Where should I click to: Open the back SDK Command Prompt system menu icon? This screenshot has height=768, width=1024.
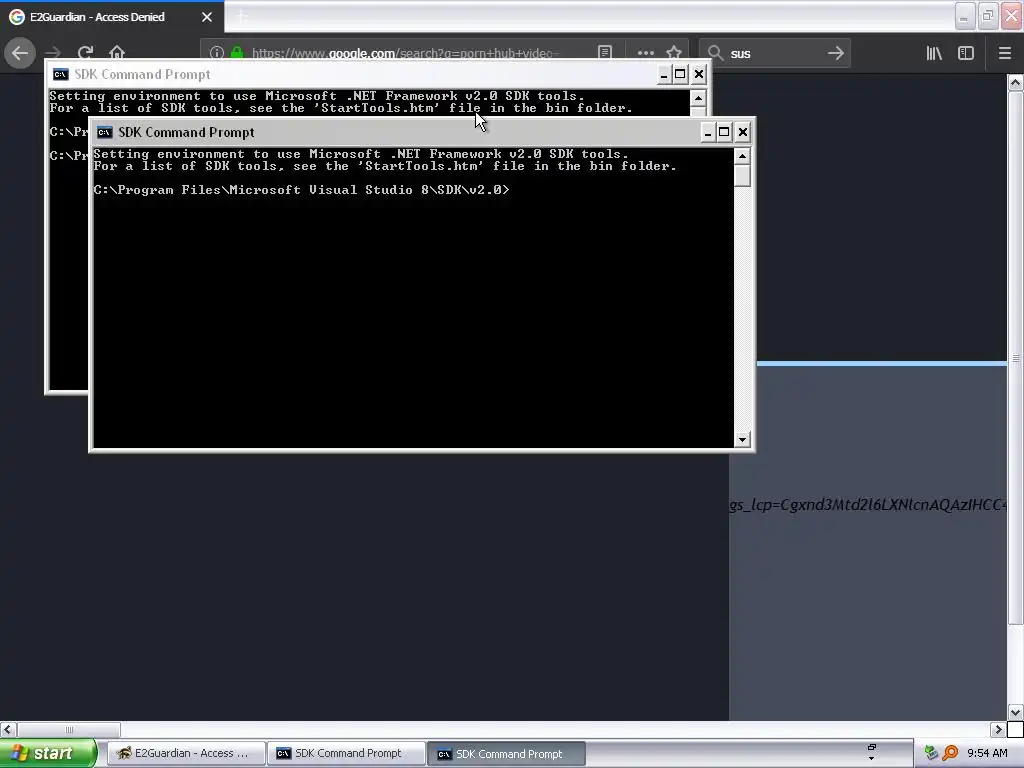point(61,74)
